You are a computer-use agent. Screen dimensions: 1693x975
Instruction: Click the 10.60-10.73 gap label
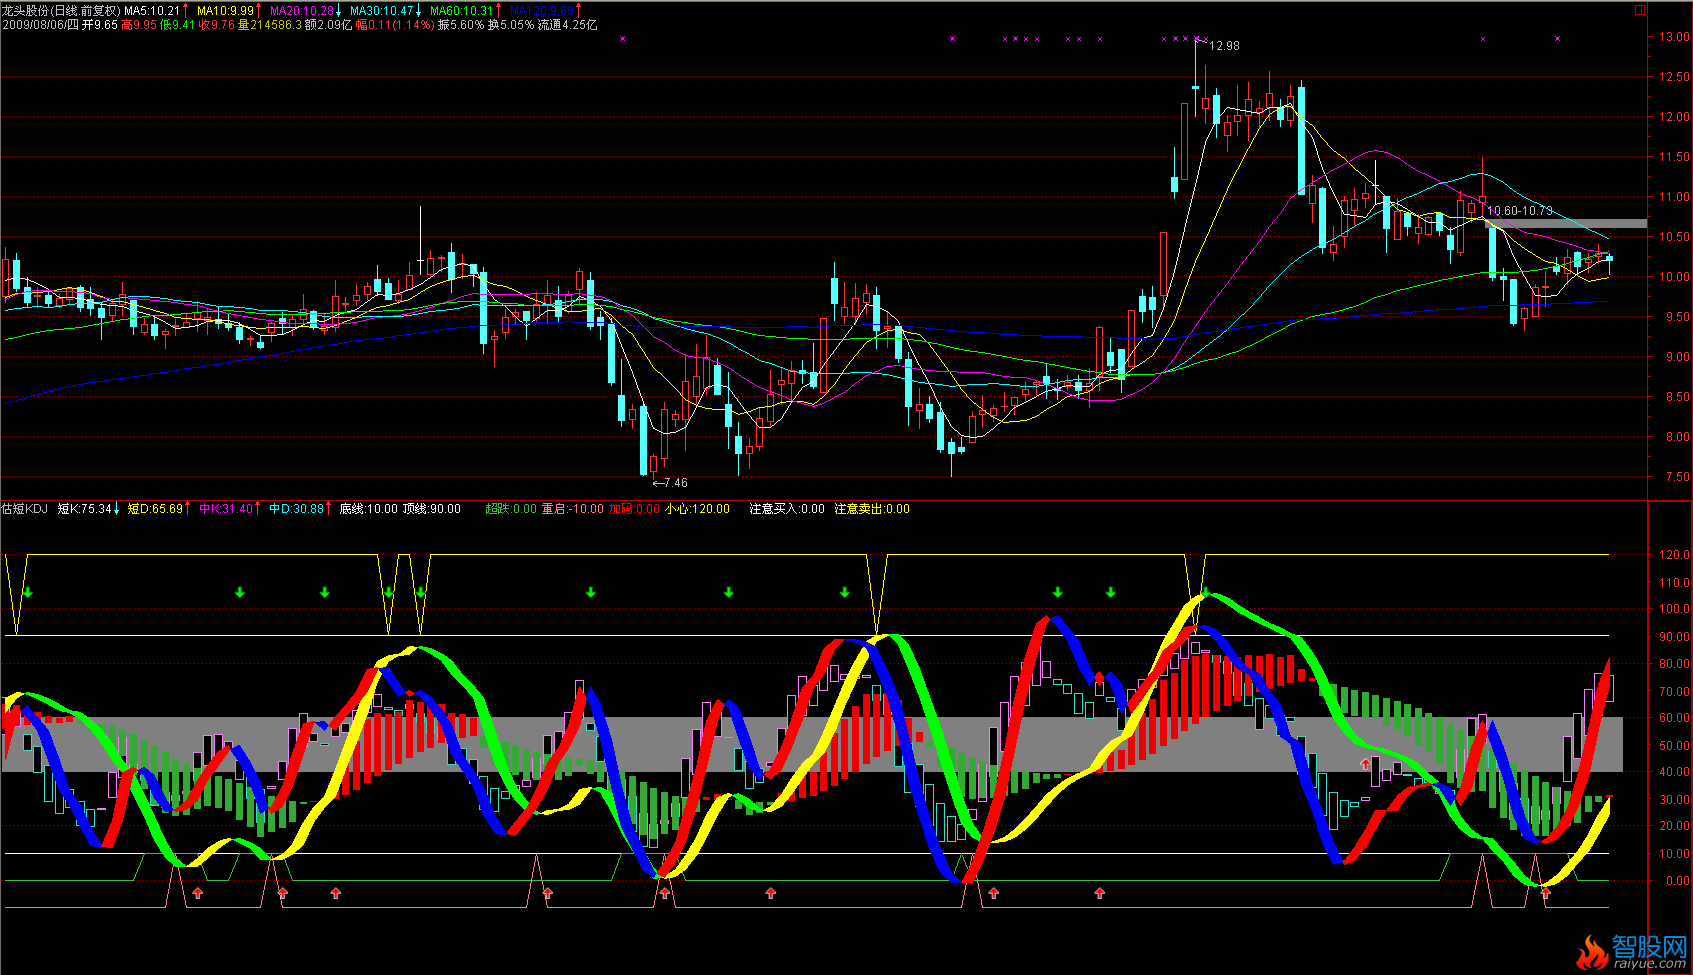[1520, 211]
